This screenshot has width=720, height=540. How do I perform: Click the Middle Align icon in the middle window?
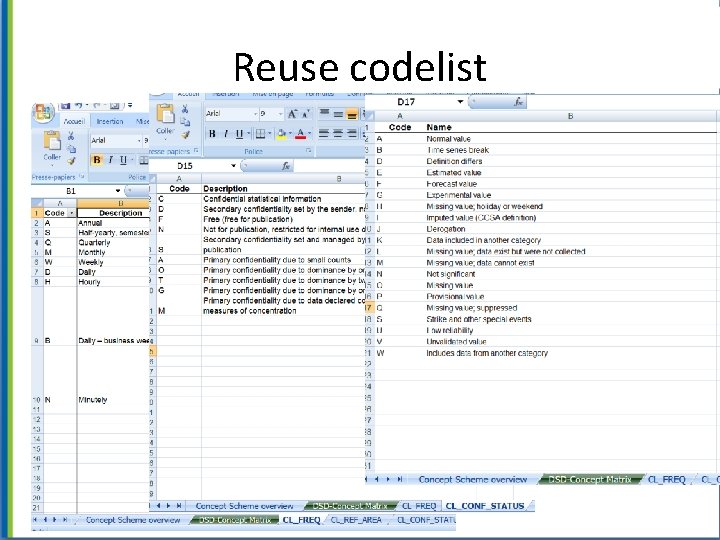tap(338, 114)
